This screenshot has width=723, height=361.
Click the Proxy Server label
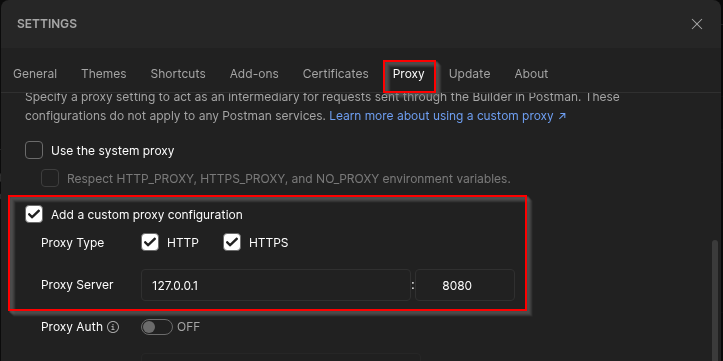pyautogui.click(x=77, y=285)
